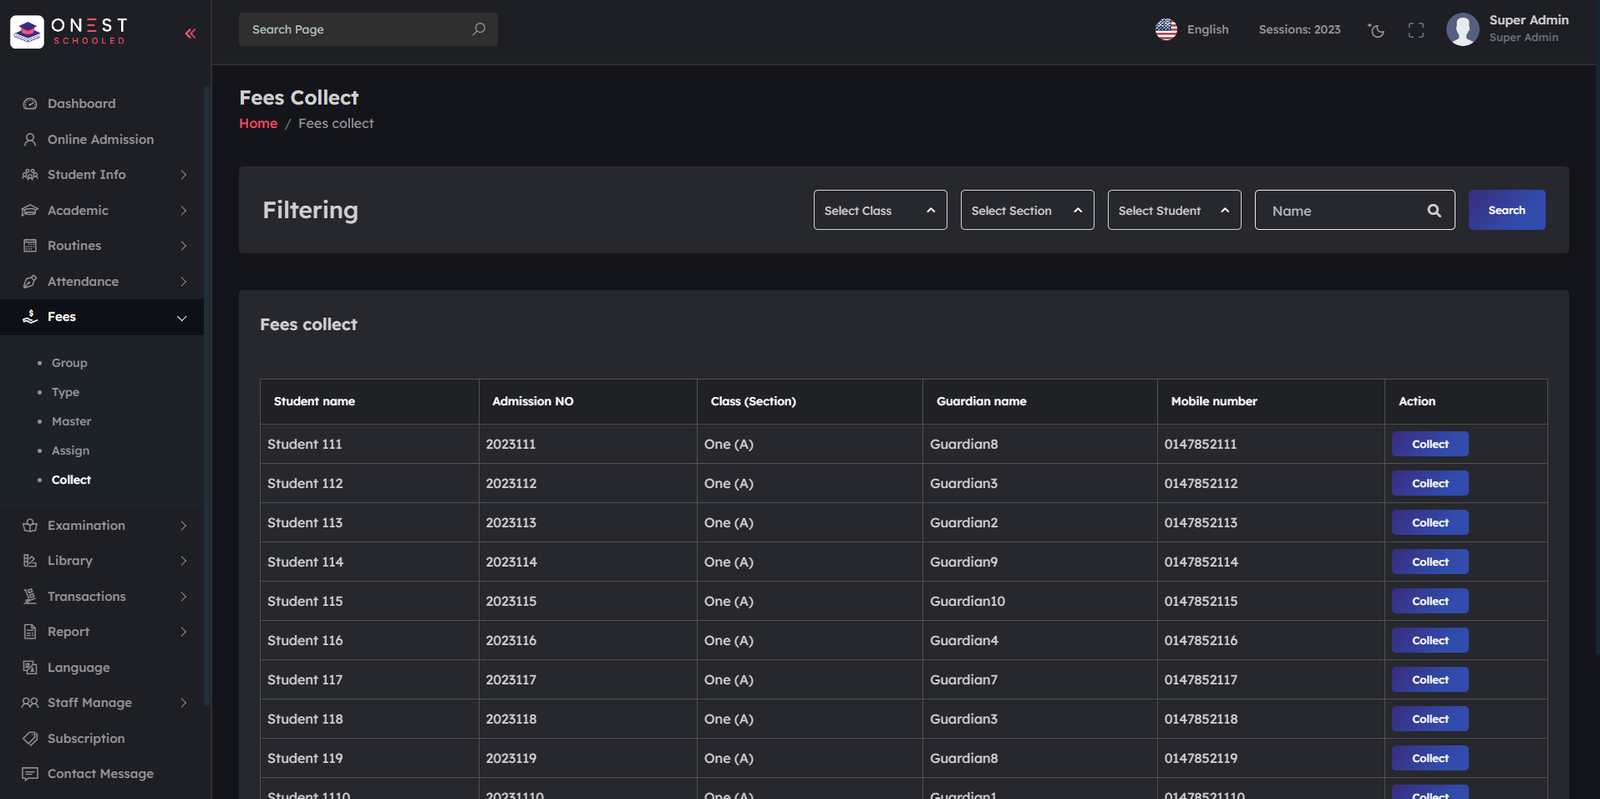Click the blue Search button

click(x=1506, y=210)
